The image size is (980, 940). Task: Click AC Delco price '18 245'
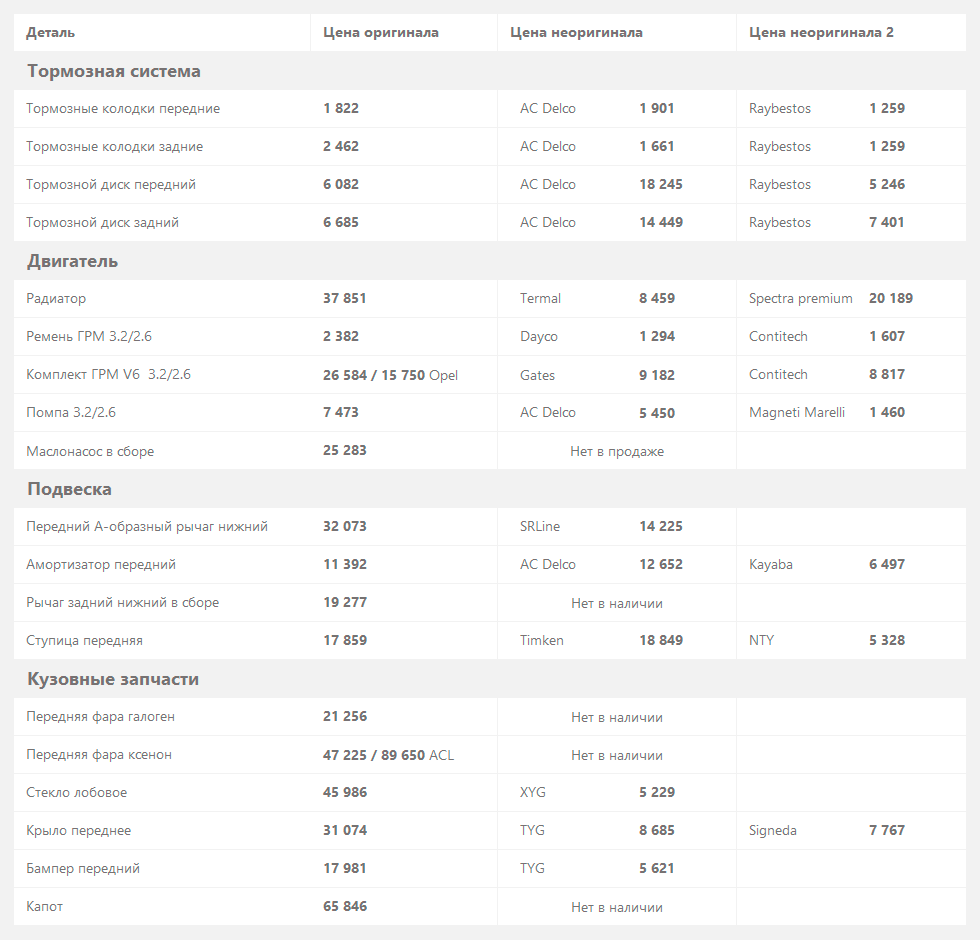coord(661,184)
